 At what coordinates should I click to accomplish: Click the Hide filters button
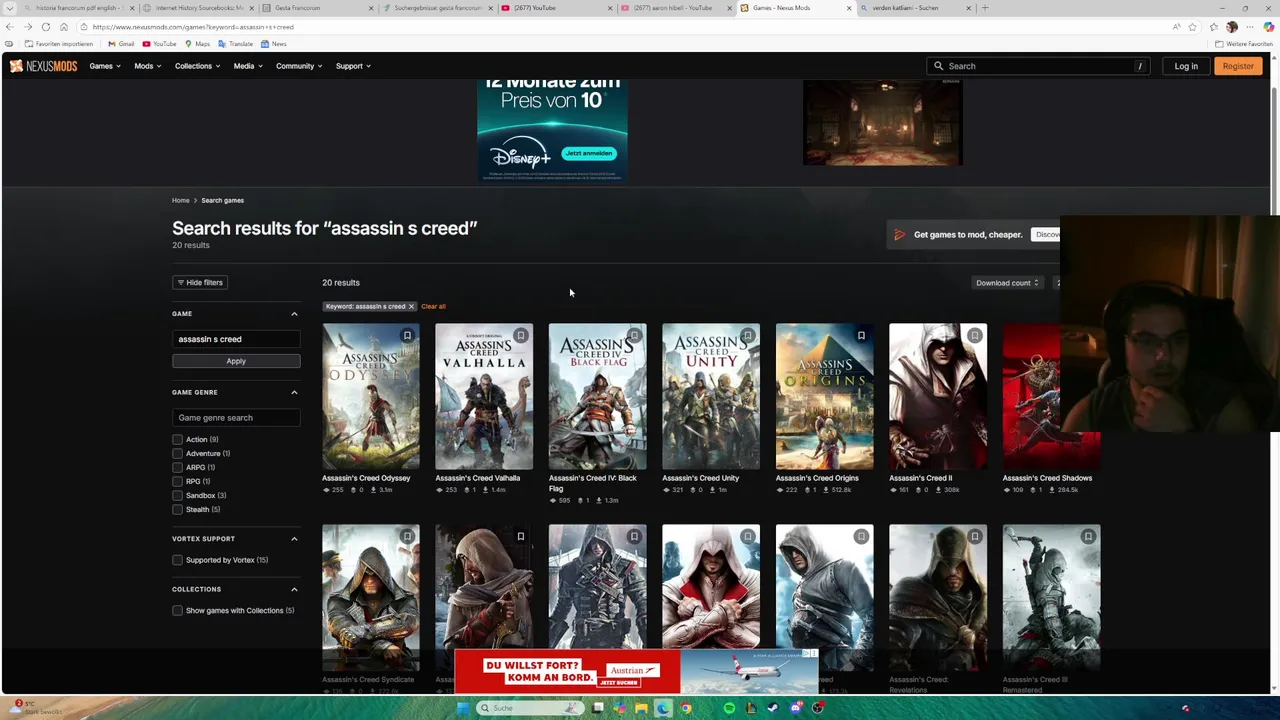(x=200, y=283)
